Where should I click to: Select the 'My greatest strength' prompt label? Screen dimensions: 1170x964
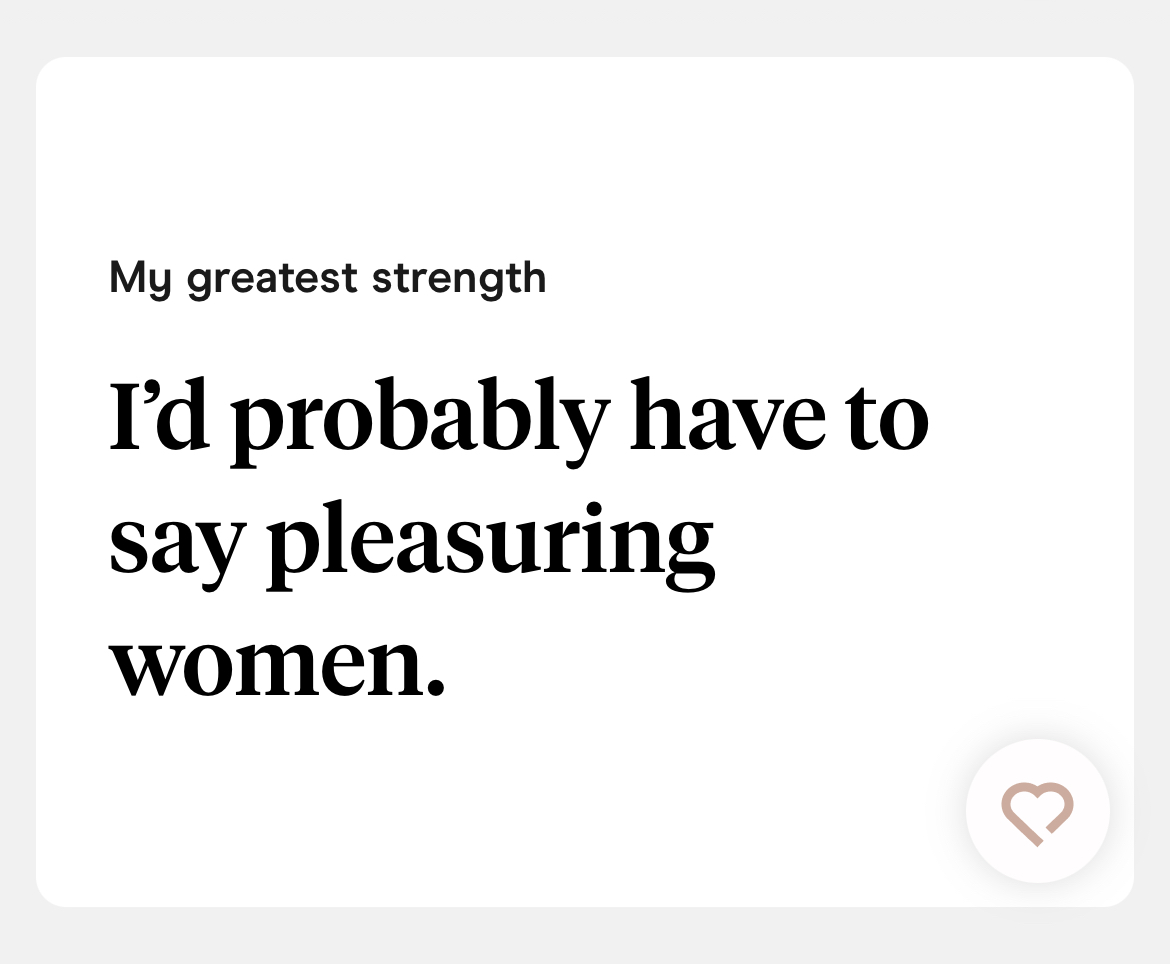coord(328,280)
